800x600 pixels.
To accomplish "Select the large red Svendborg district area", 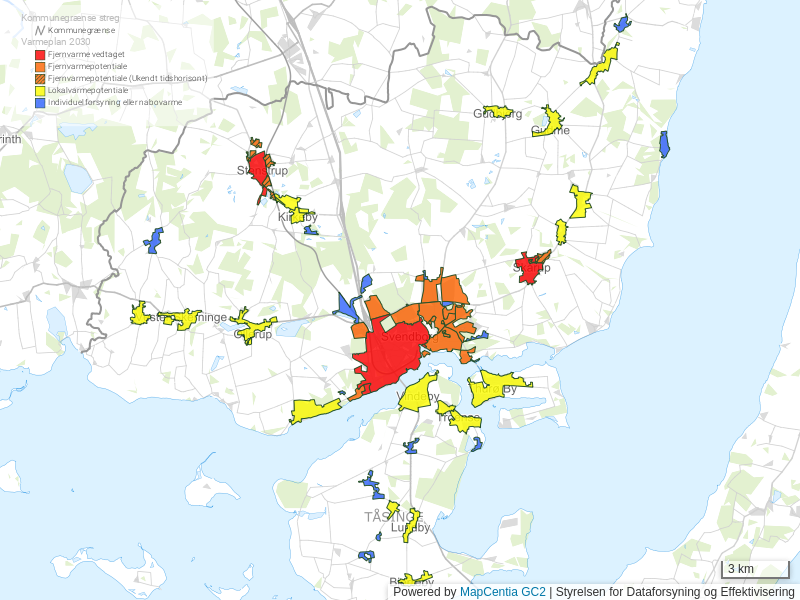I will click(385, 357).
